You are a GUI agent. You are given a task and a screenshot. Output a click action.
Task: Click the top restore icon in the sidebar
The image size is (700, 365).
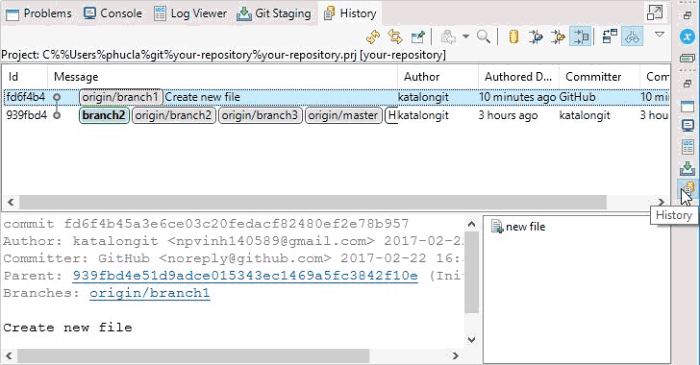(688, 15)
